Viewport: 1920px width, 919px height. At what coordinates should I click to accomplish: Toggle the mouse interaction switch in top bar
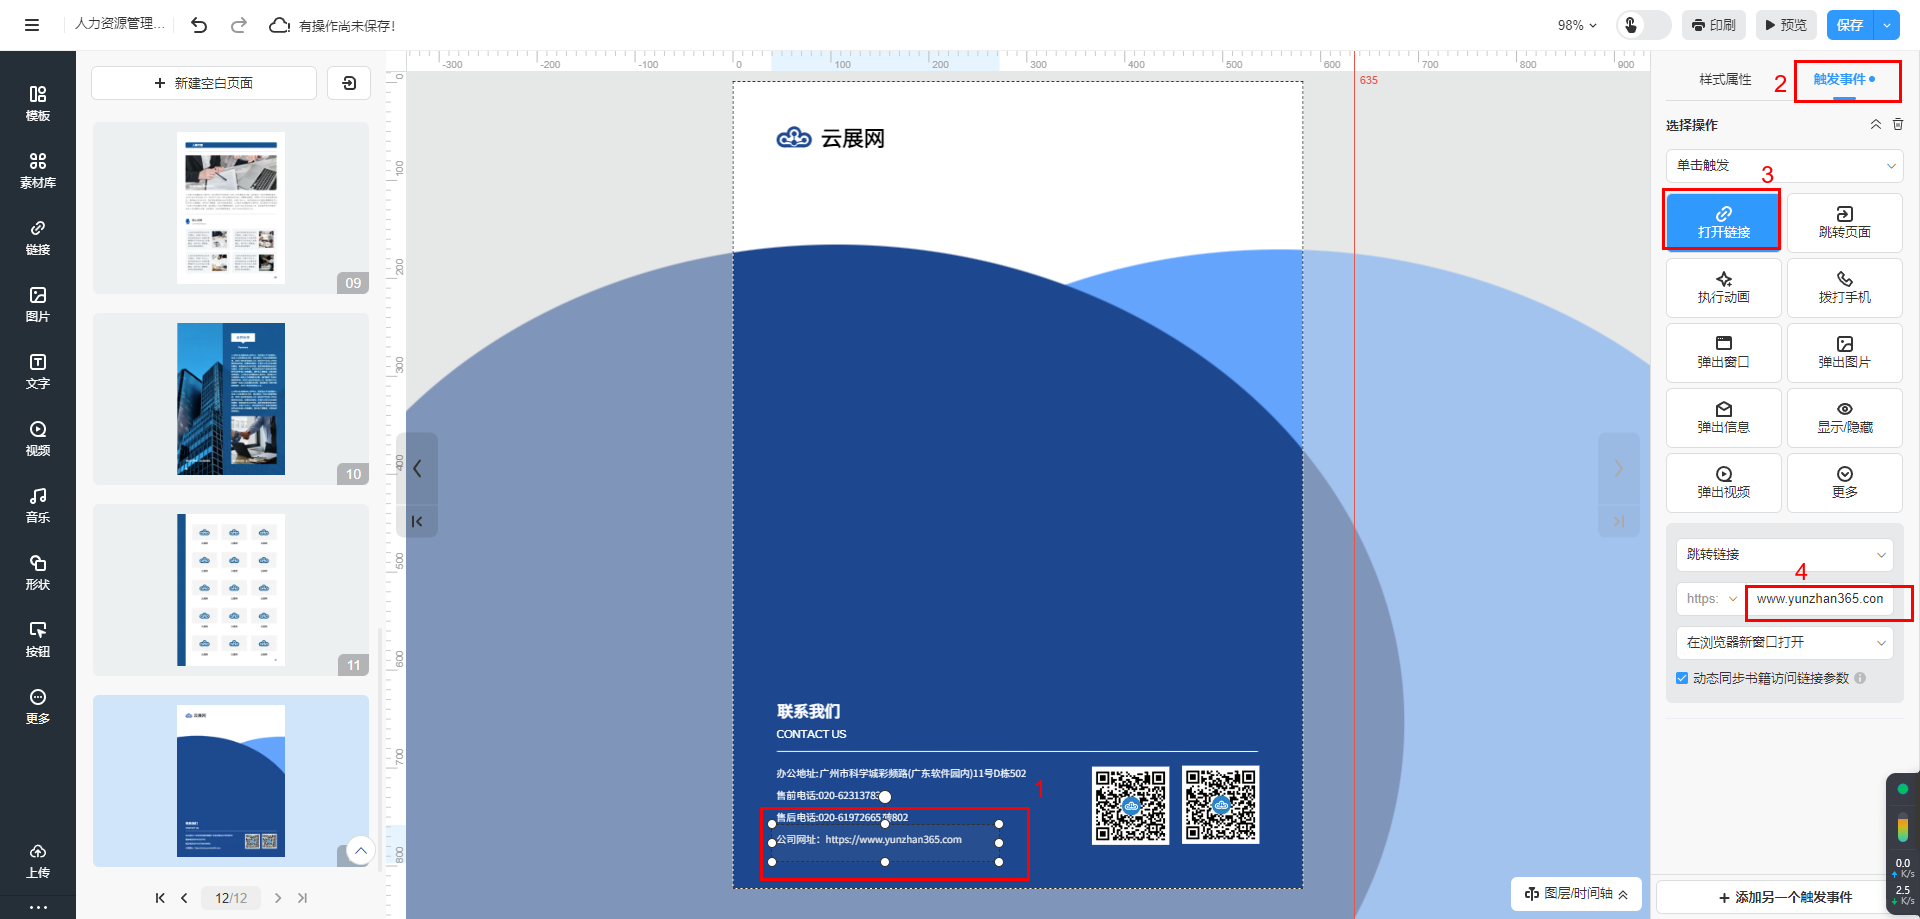(x=1643, y=25)
